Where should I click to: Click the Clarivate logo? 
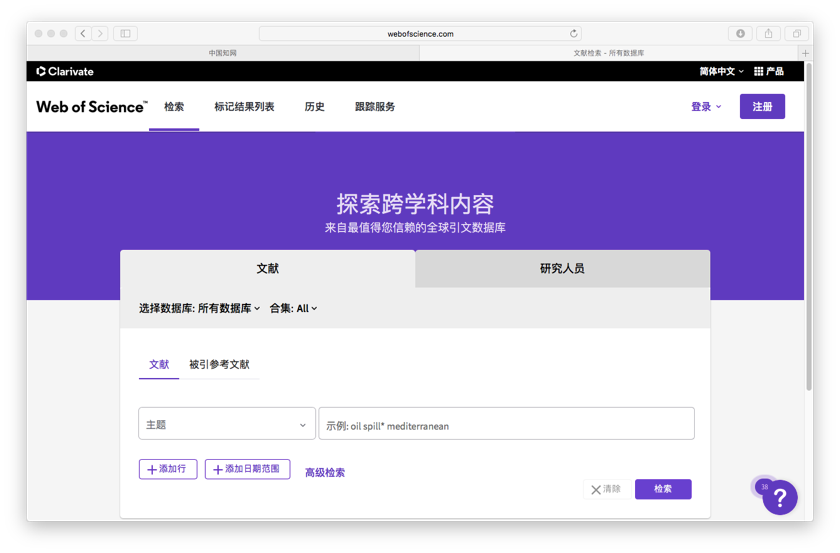pyautogui.click(x=65, y=72)
